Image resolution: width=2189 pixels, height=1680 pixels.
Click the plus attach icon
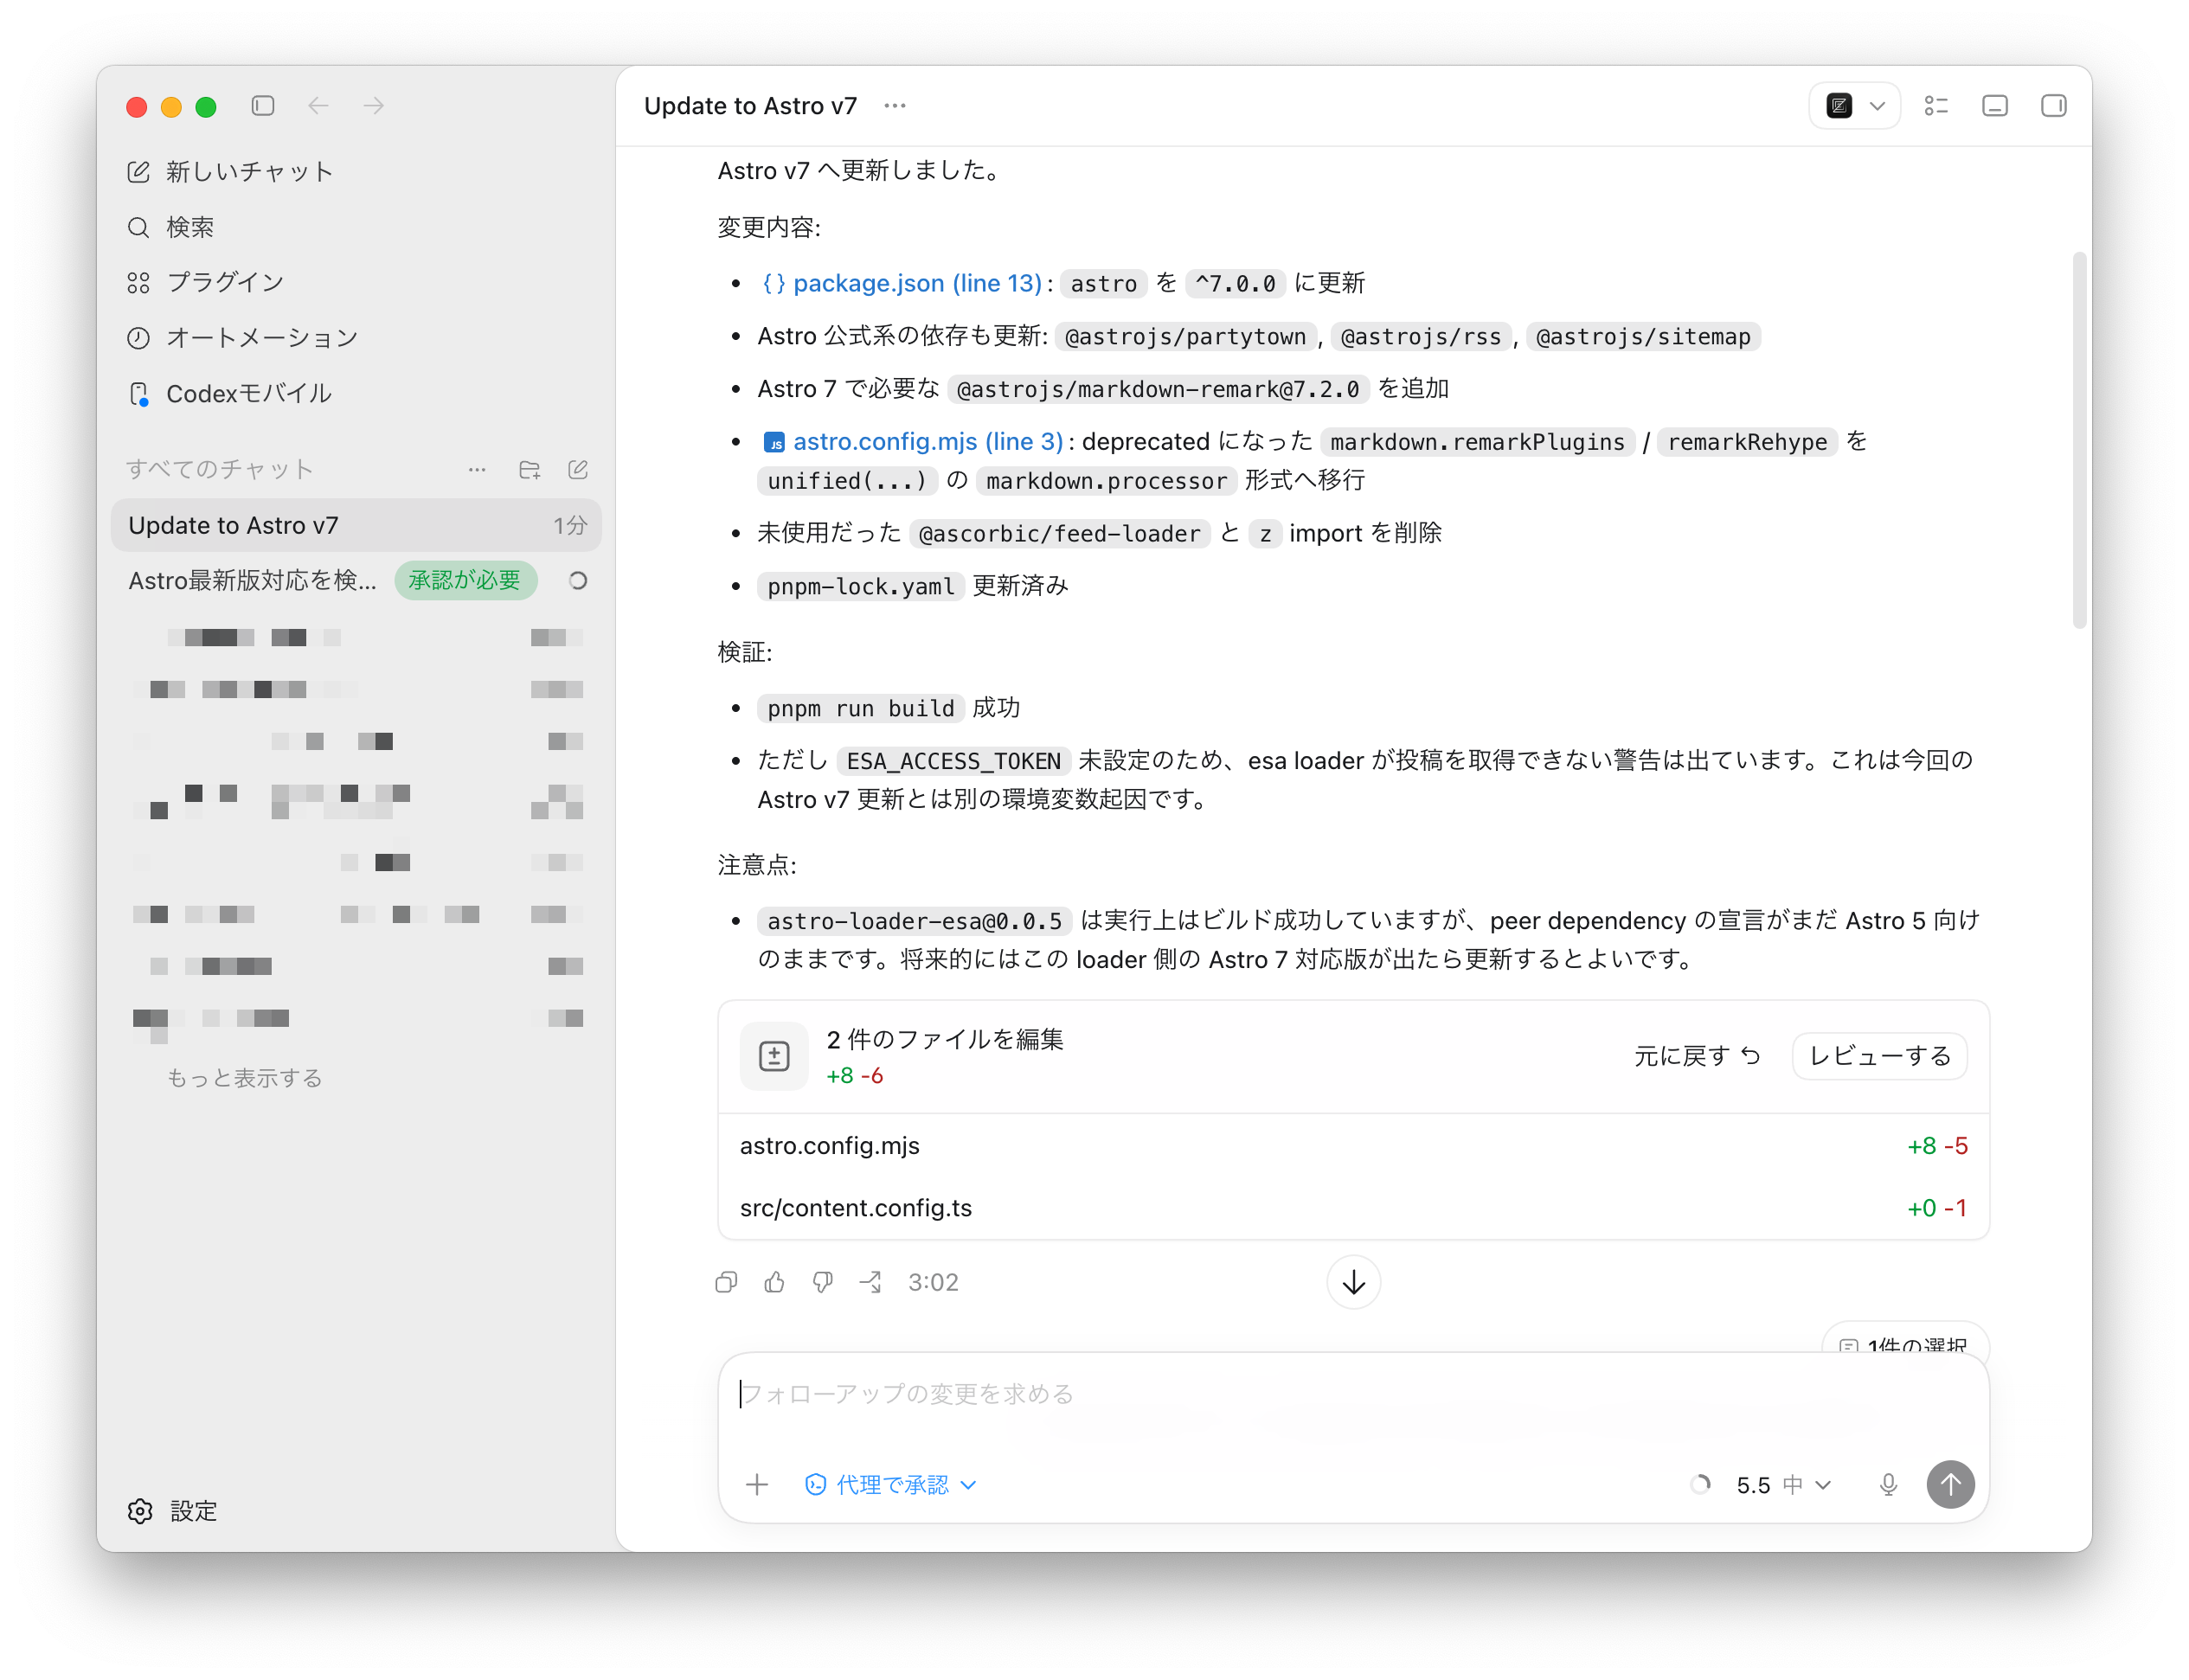[757, 1485]
